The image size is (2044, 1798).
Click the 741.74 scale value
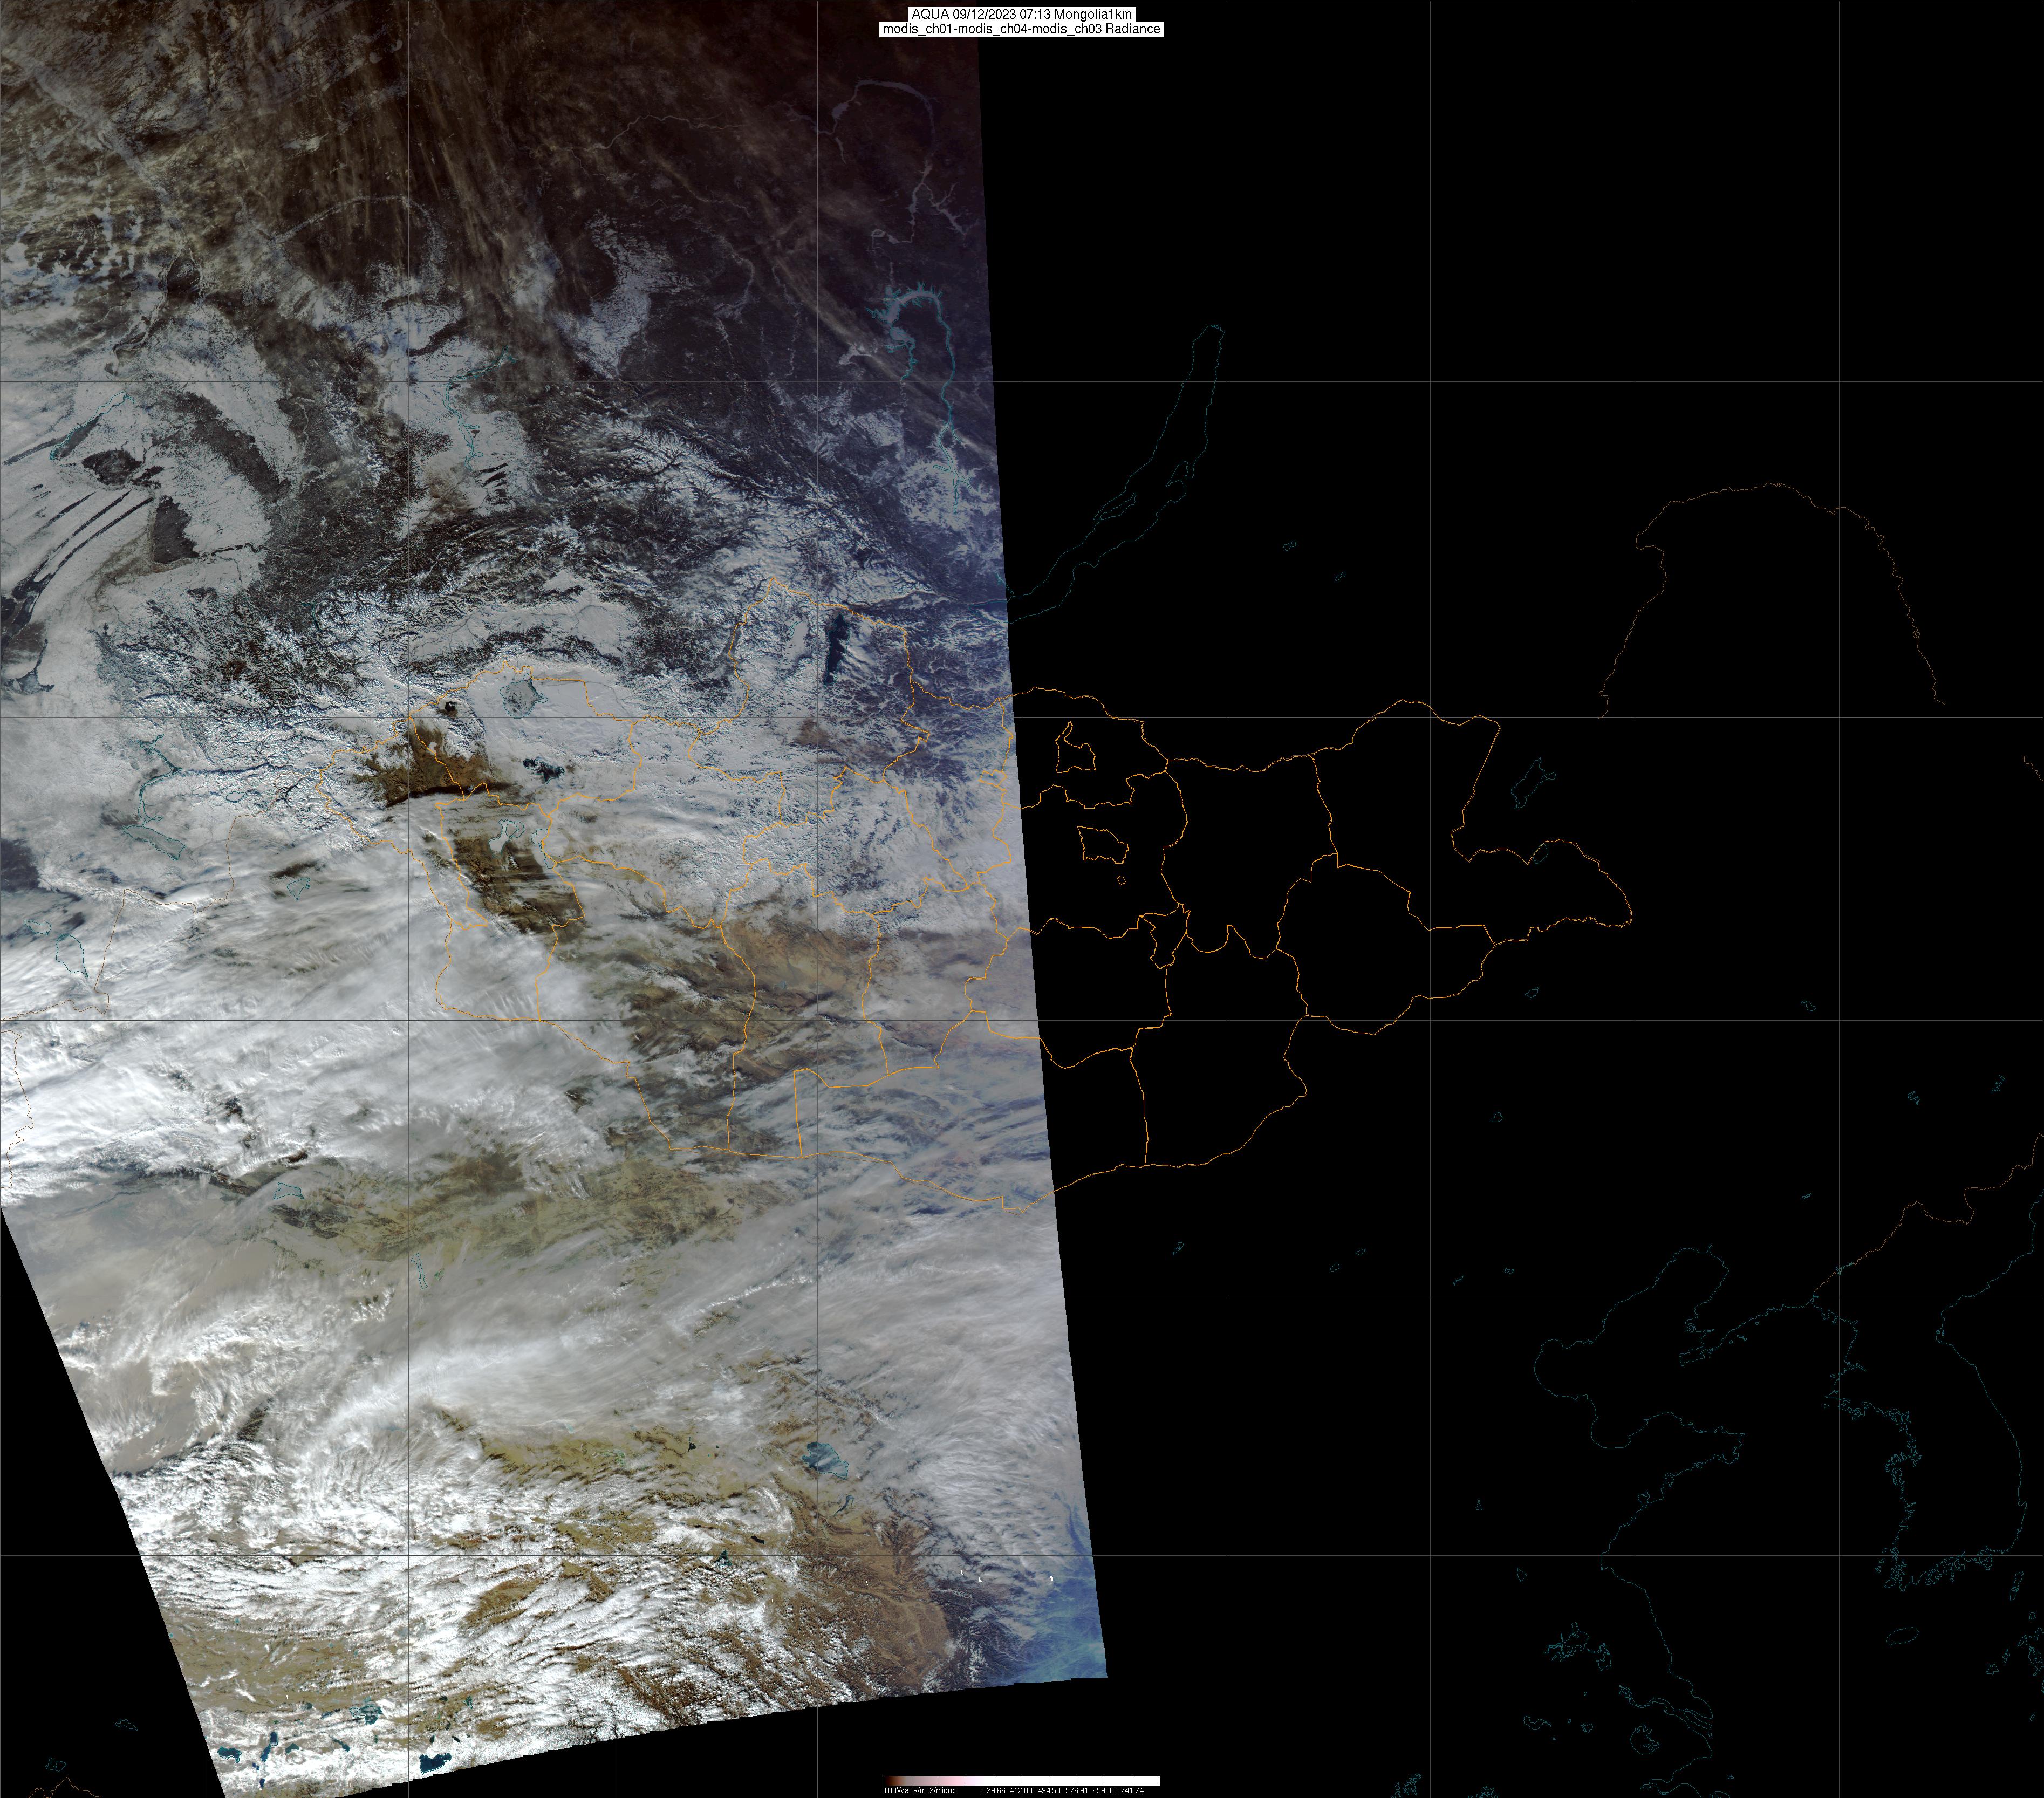[1132, 1790]
